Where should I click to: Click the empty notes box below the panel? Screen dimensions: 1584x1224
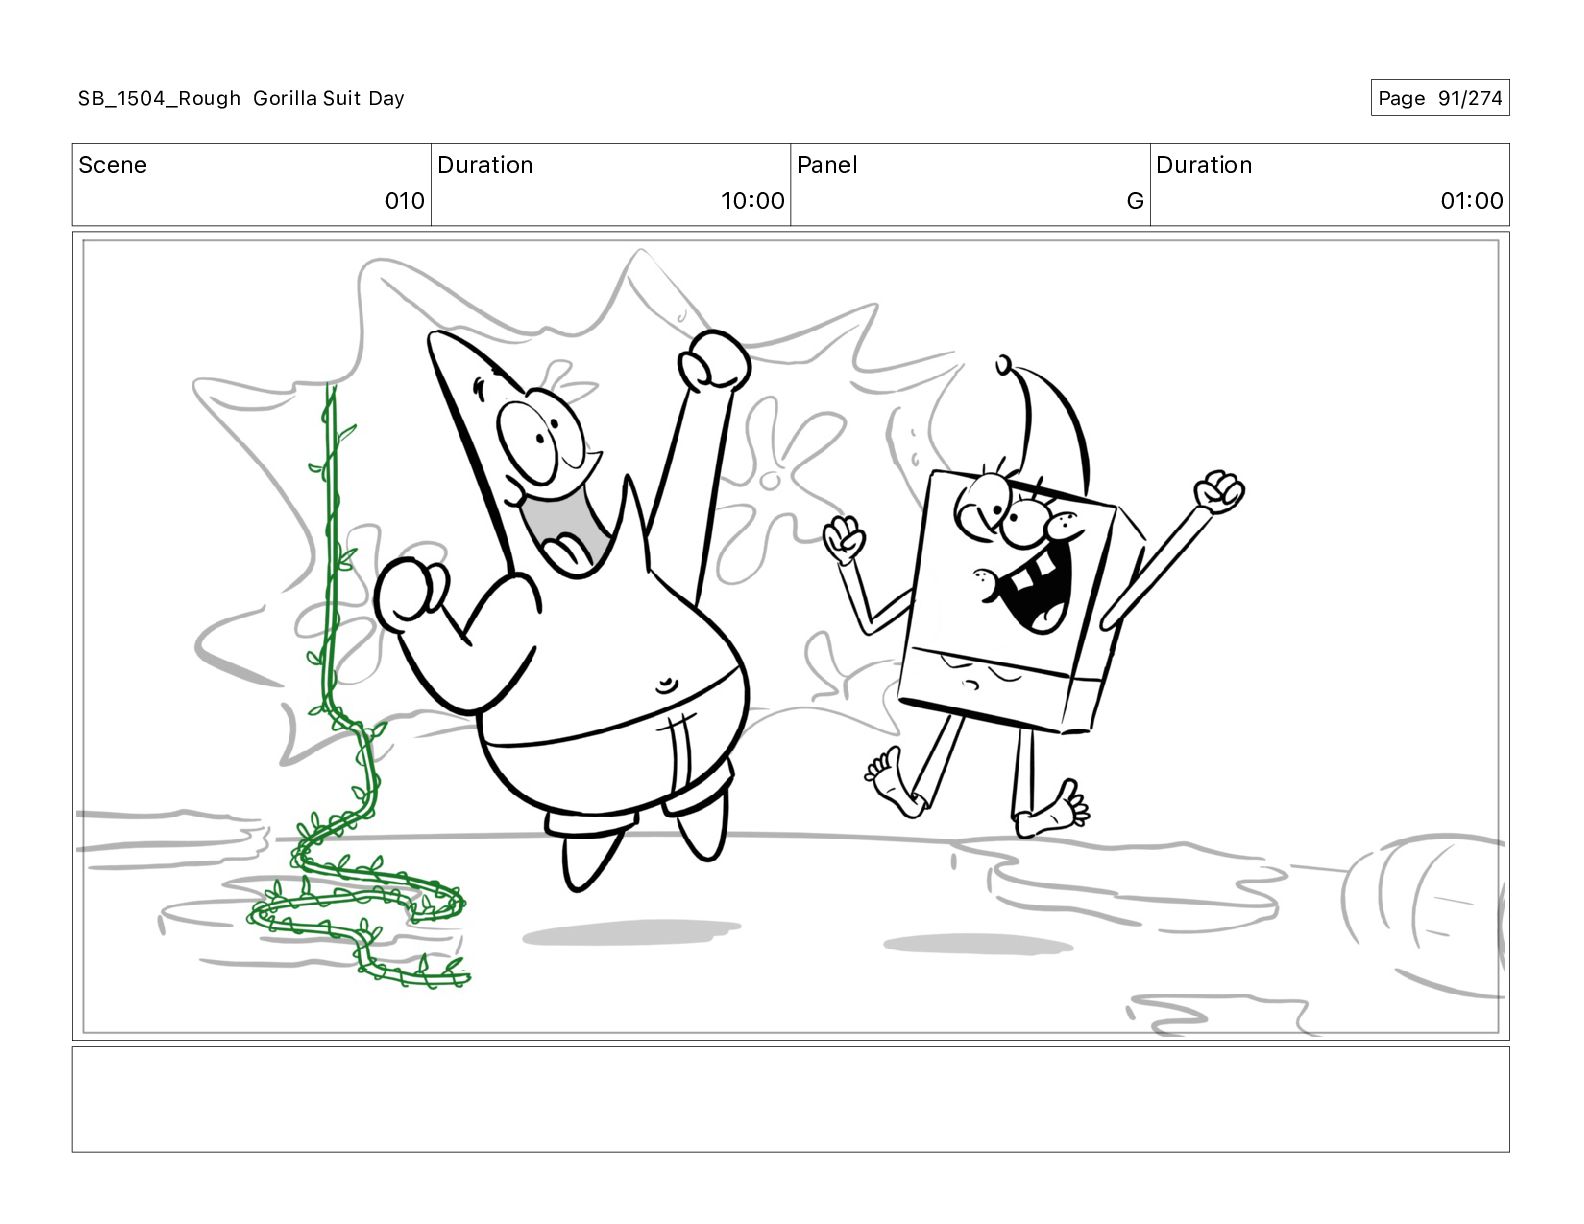point(791,1099)
